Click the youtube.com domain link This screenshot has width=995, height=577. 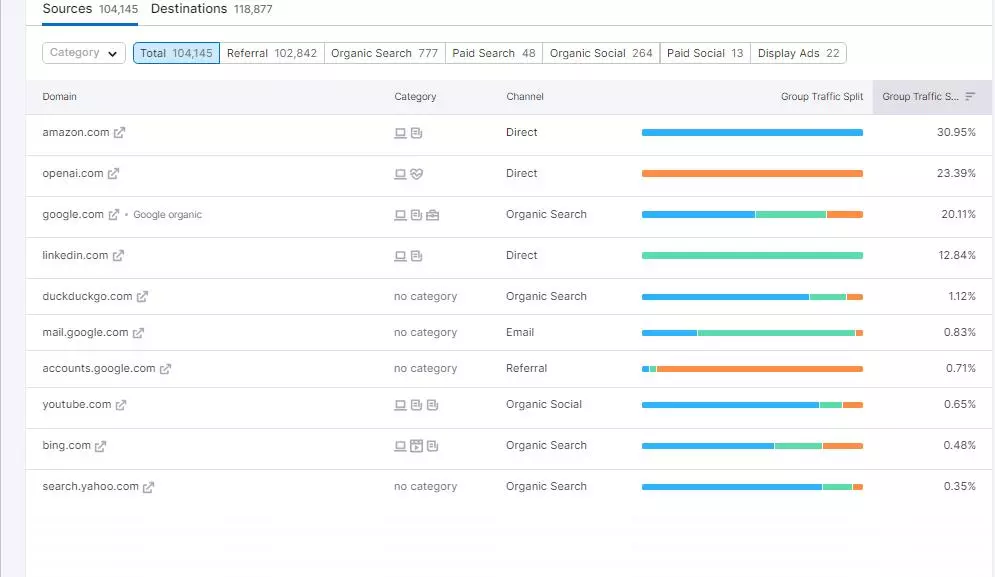click(x=77, y=404)
